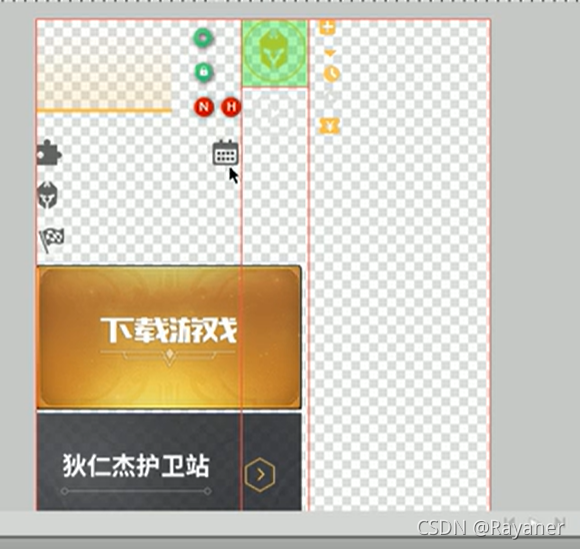
Task: Click the small orange down triangle
Action: click(x=329, y=53)
